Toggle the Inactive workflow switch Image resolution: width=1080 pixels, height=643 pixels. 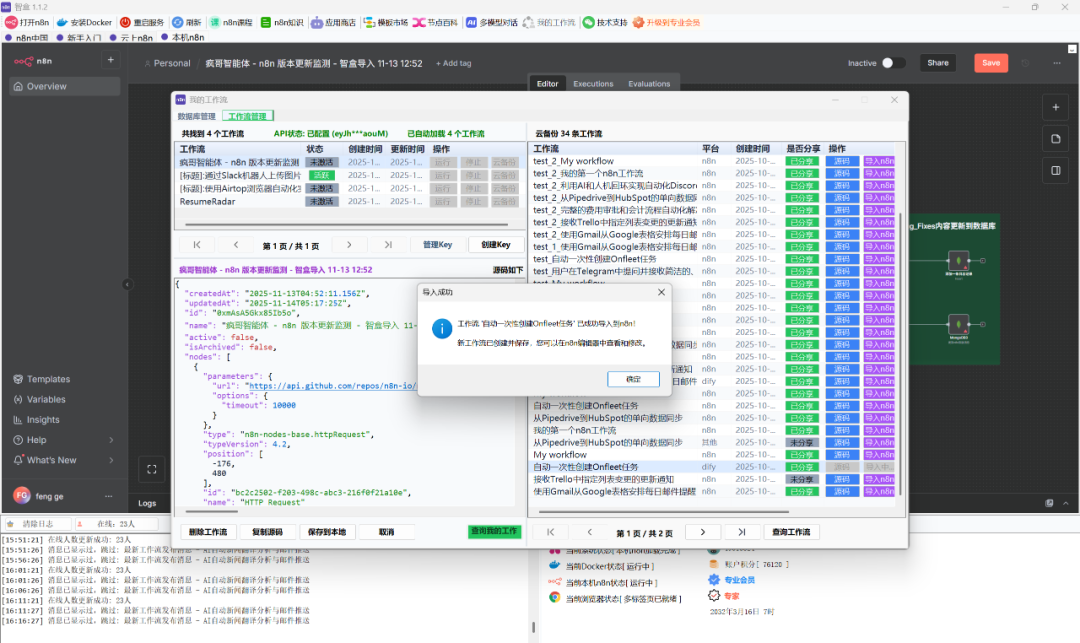893,63
